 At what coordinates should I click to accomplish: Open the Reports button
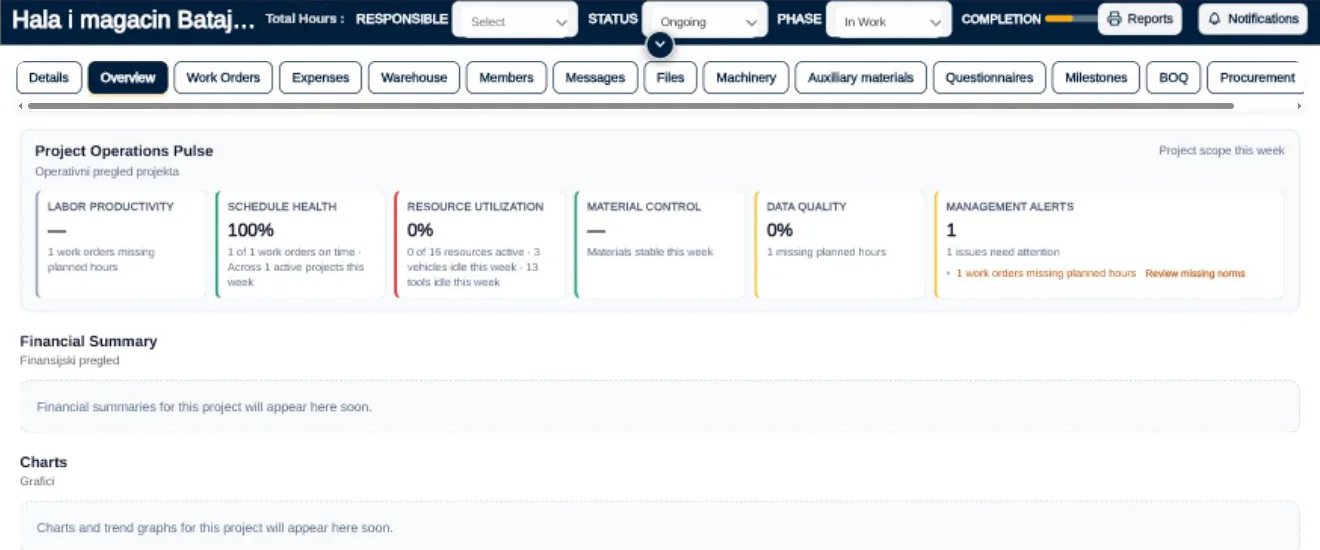[x=1140, y=19]
